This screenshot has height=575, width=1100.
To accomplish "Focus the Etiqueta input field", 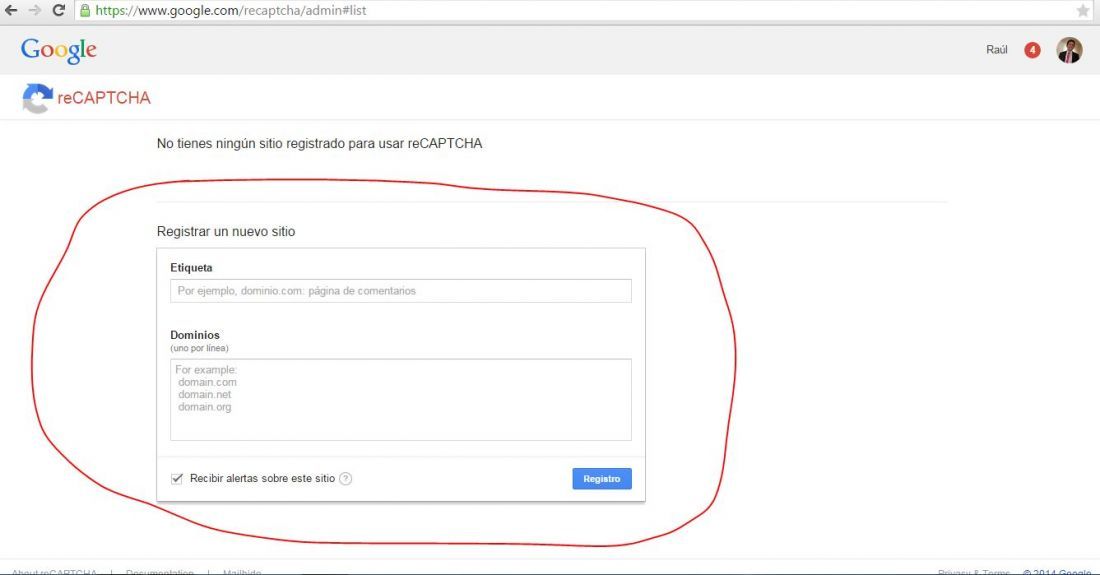I will [x=401, y=291].
